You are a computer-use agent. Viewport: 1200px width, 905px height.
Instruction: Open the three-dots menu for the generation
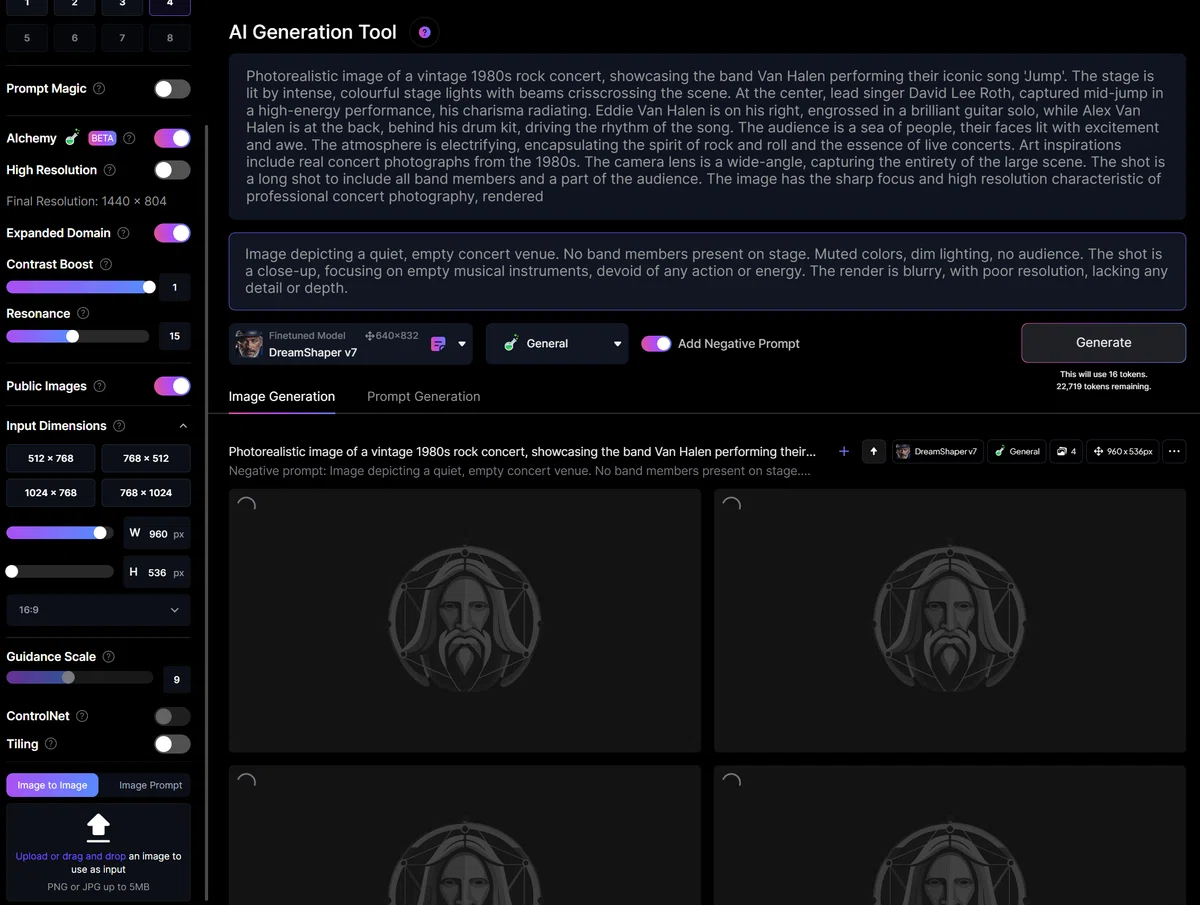(1174, 452)
